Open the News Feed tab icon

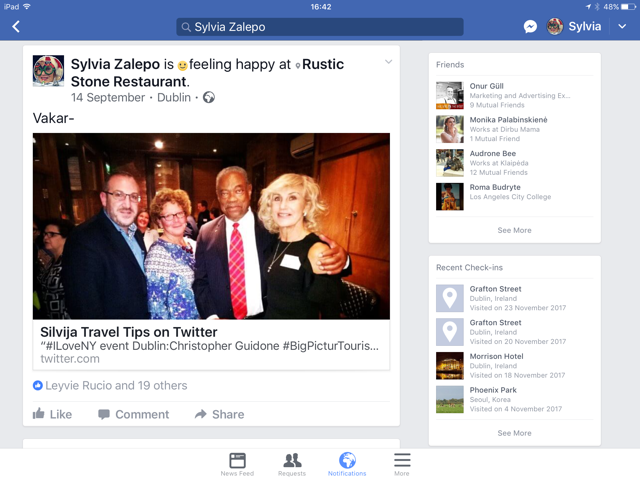237,460
